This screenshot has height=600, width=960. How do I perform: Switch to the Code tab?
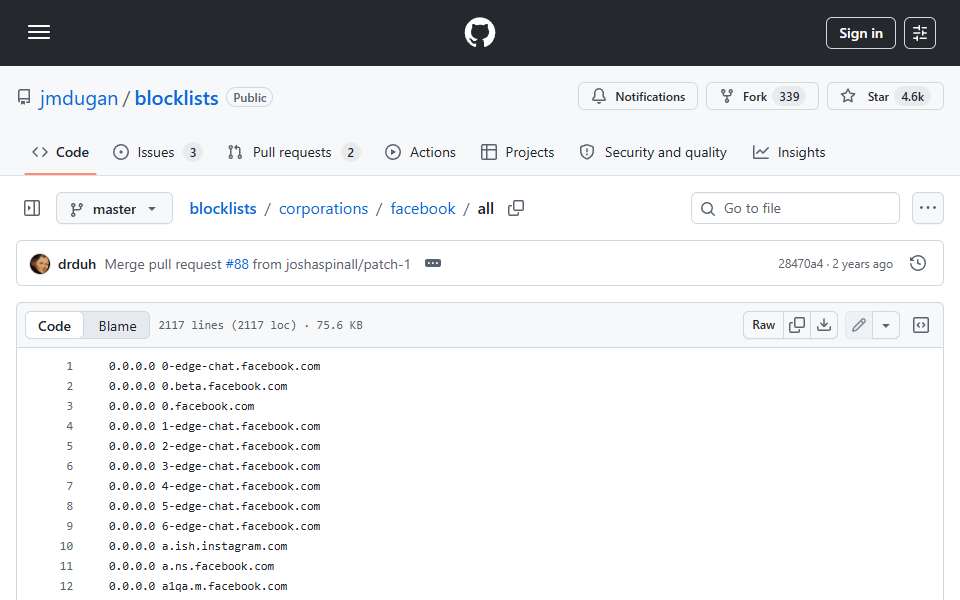point(61,152)
